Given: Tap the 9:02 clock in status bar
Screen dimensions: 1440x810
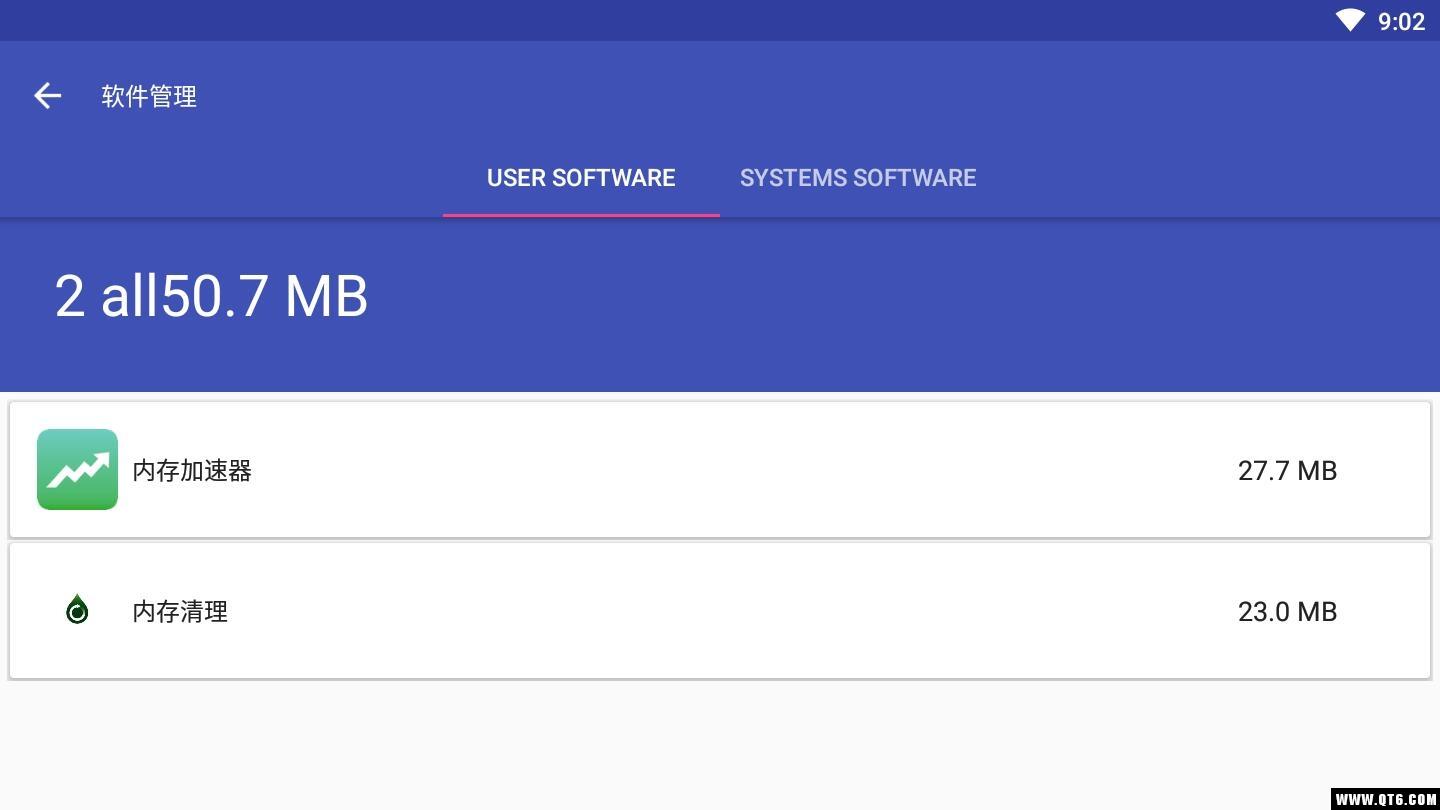Looking at the screenshot, I should pos(1401,22).
